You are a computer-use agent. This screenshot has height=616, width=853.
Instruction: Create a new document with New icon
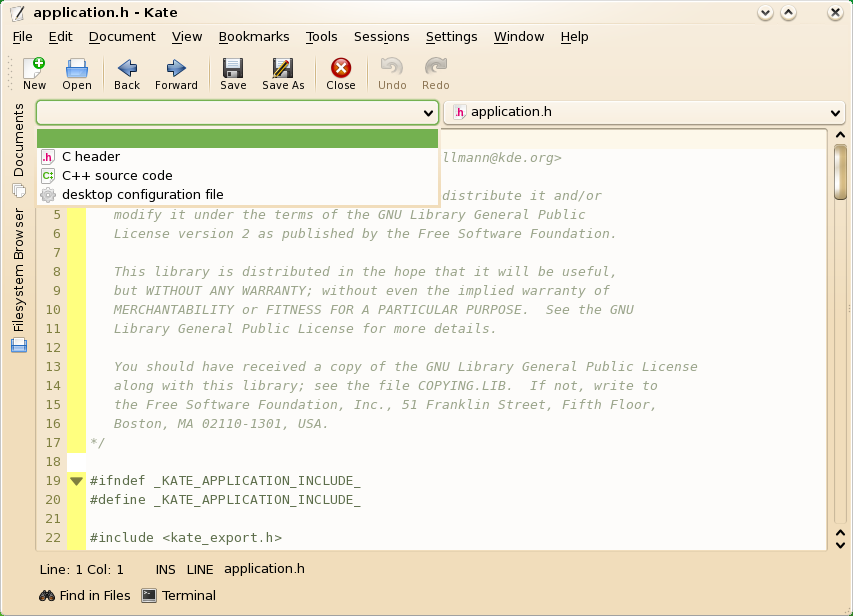point(34,73)
